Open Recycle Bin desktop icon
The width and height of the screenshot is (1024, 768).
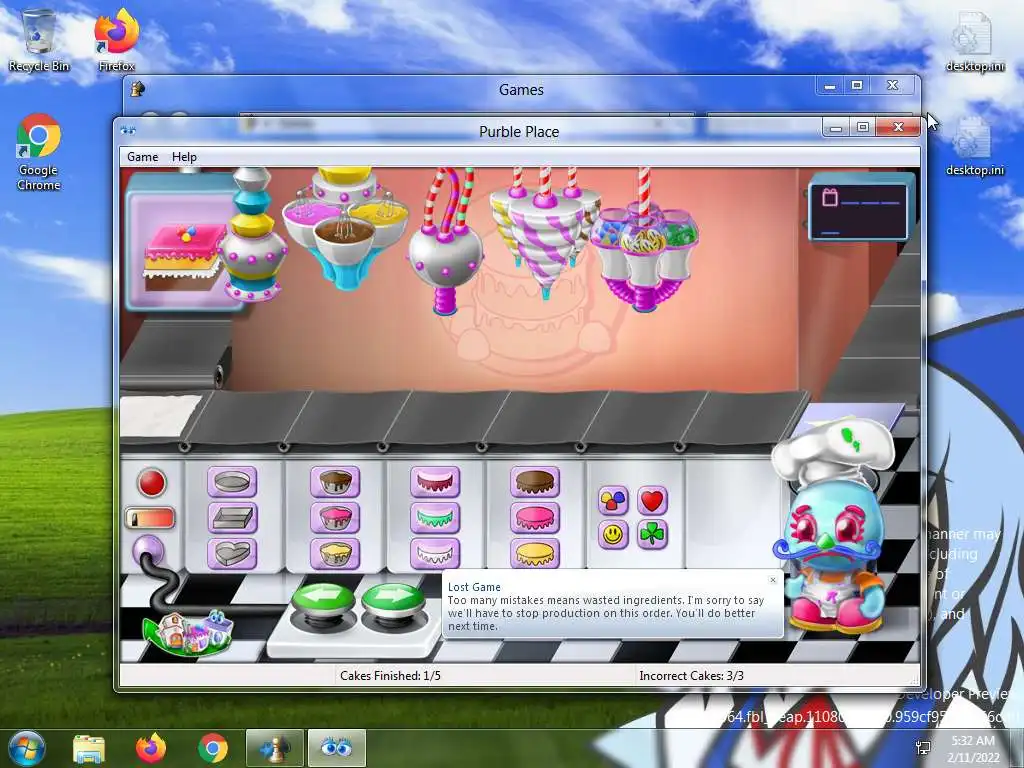(x=39, y=40)
